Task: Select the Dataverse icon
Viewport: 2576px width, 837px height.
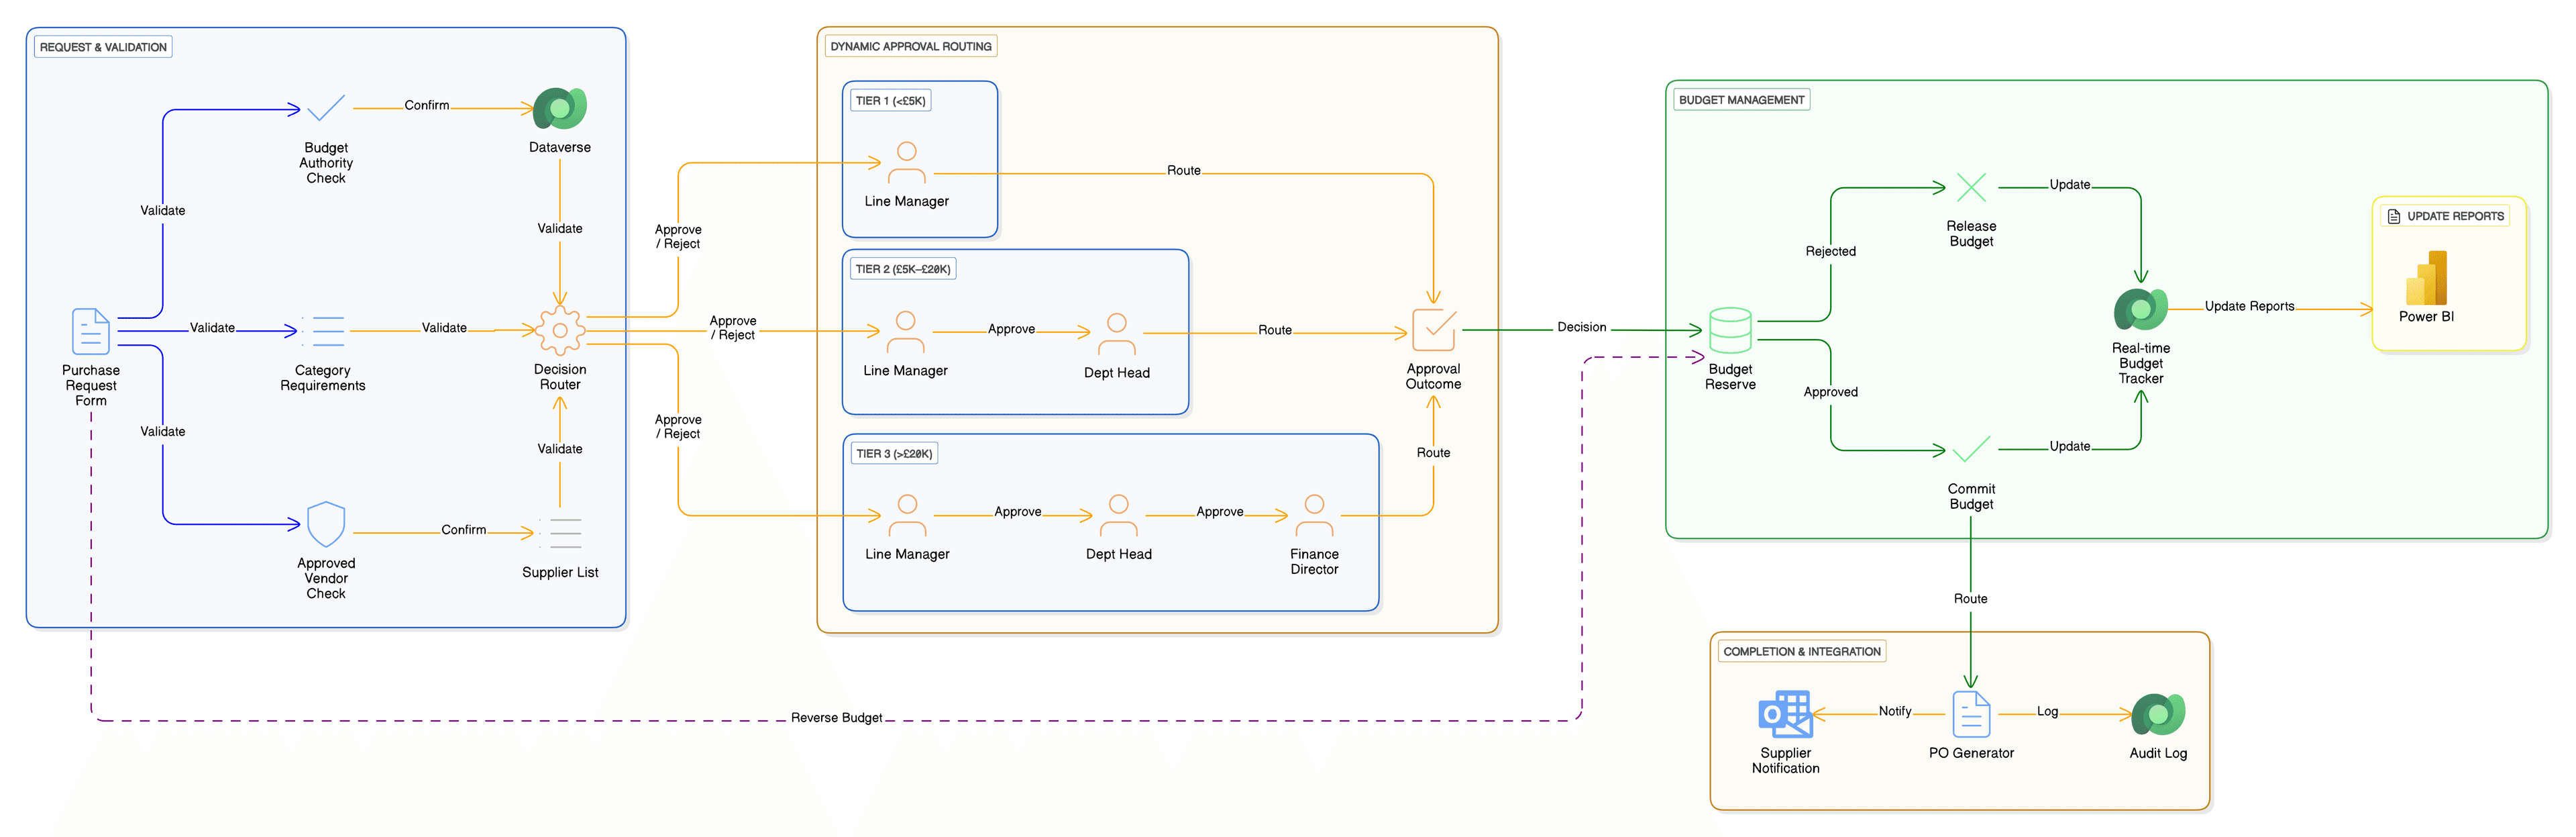Action: pyautogui.click(x=560, y=107)
